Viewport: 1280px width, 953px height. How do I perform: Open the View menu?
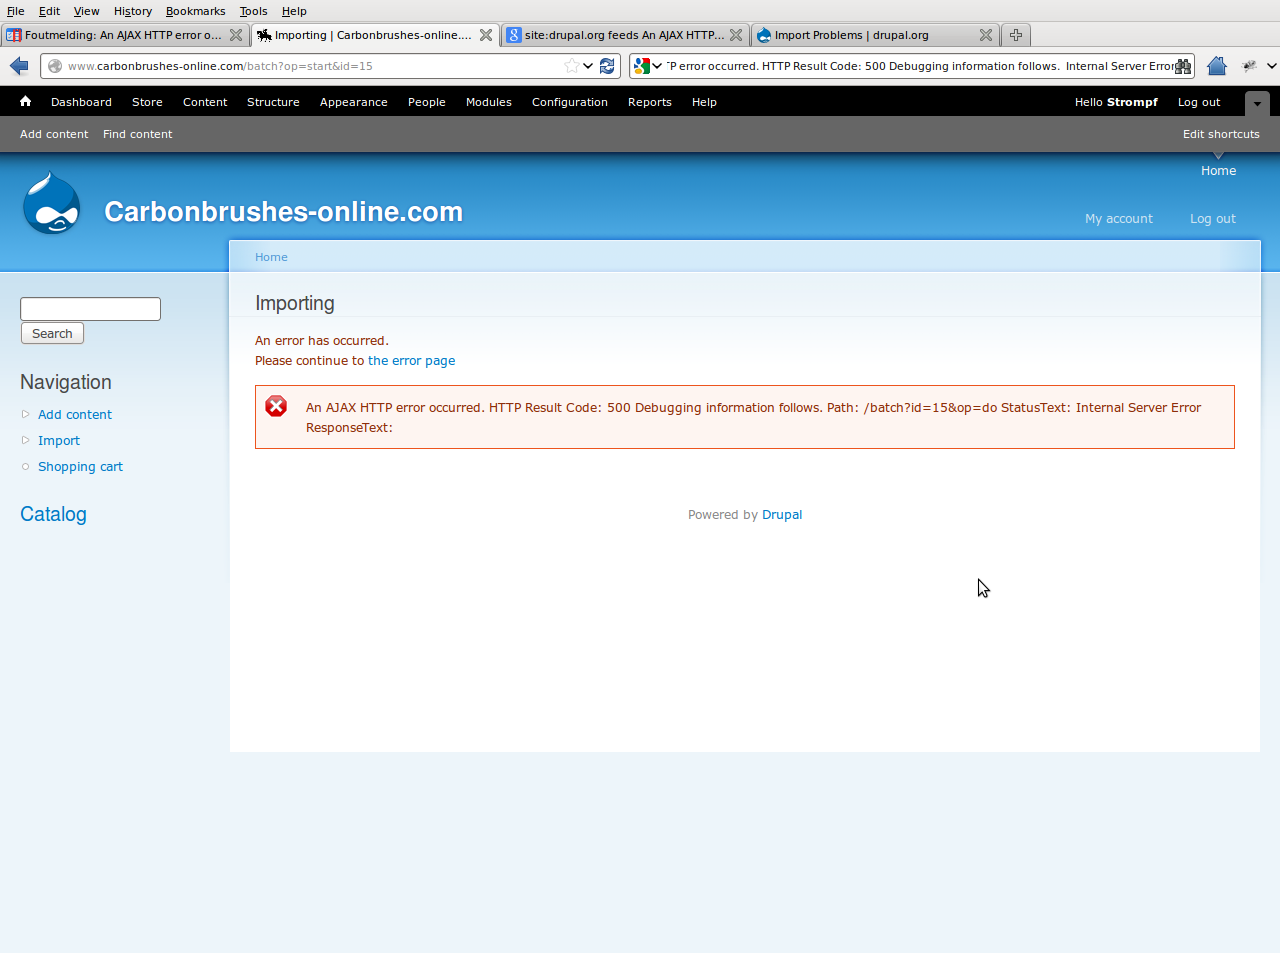point(86,11)
